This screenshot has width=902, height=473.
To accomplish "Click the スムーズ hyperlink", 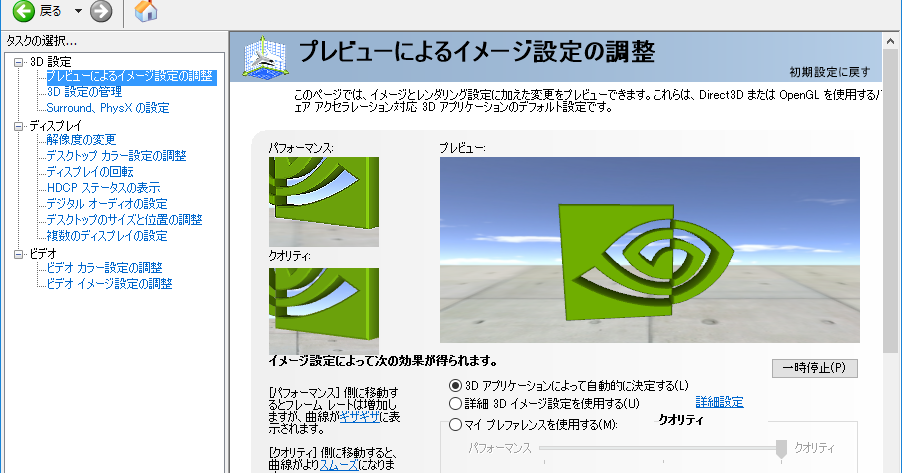I will click(x=339, y=465).
